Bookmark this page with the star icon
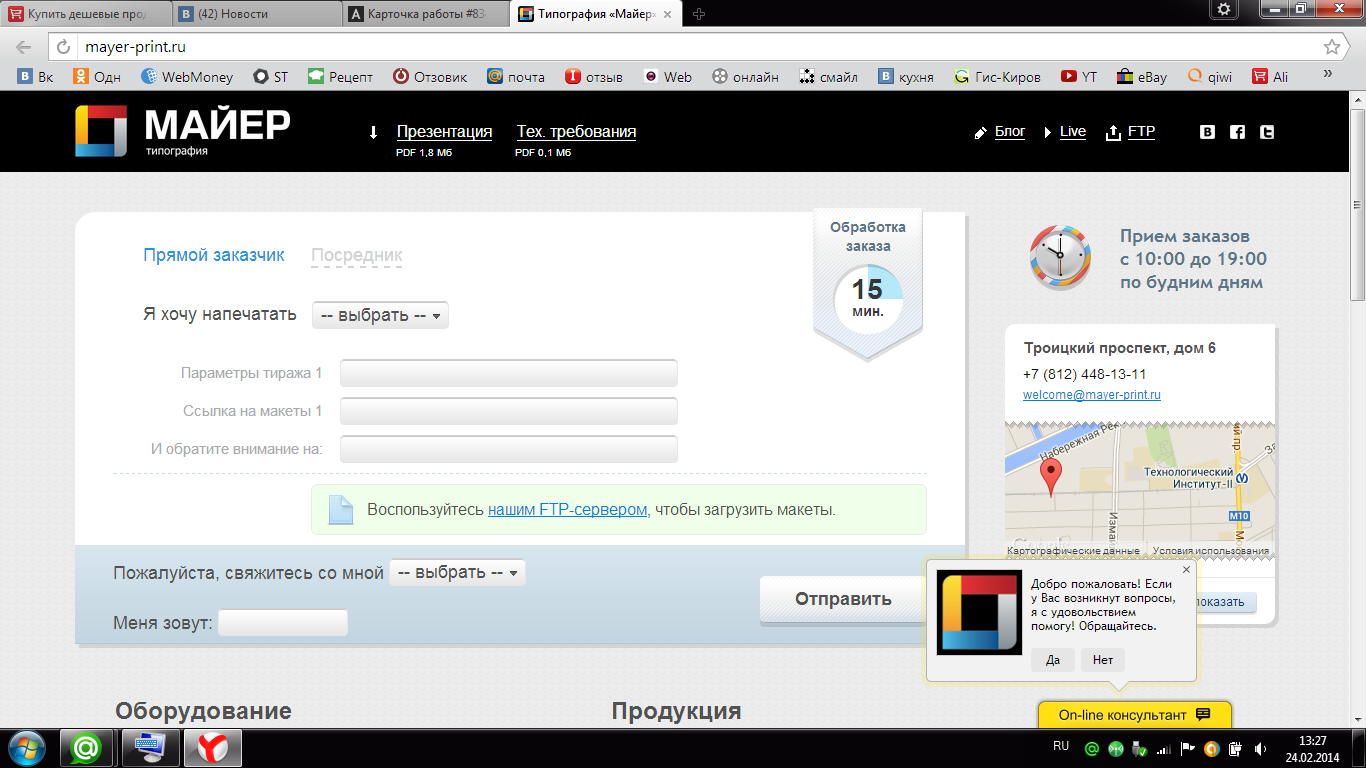Image resolution: width=1366 pixels, height=768 pixels. click(1331, 47)
